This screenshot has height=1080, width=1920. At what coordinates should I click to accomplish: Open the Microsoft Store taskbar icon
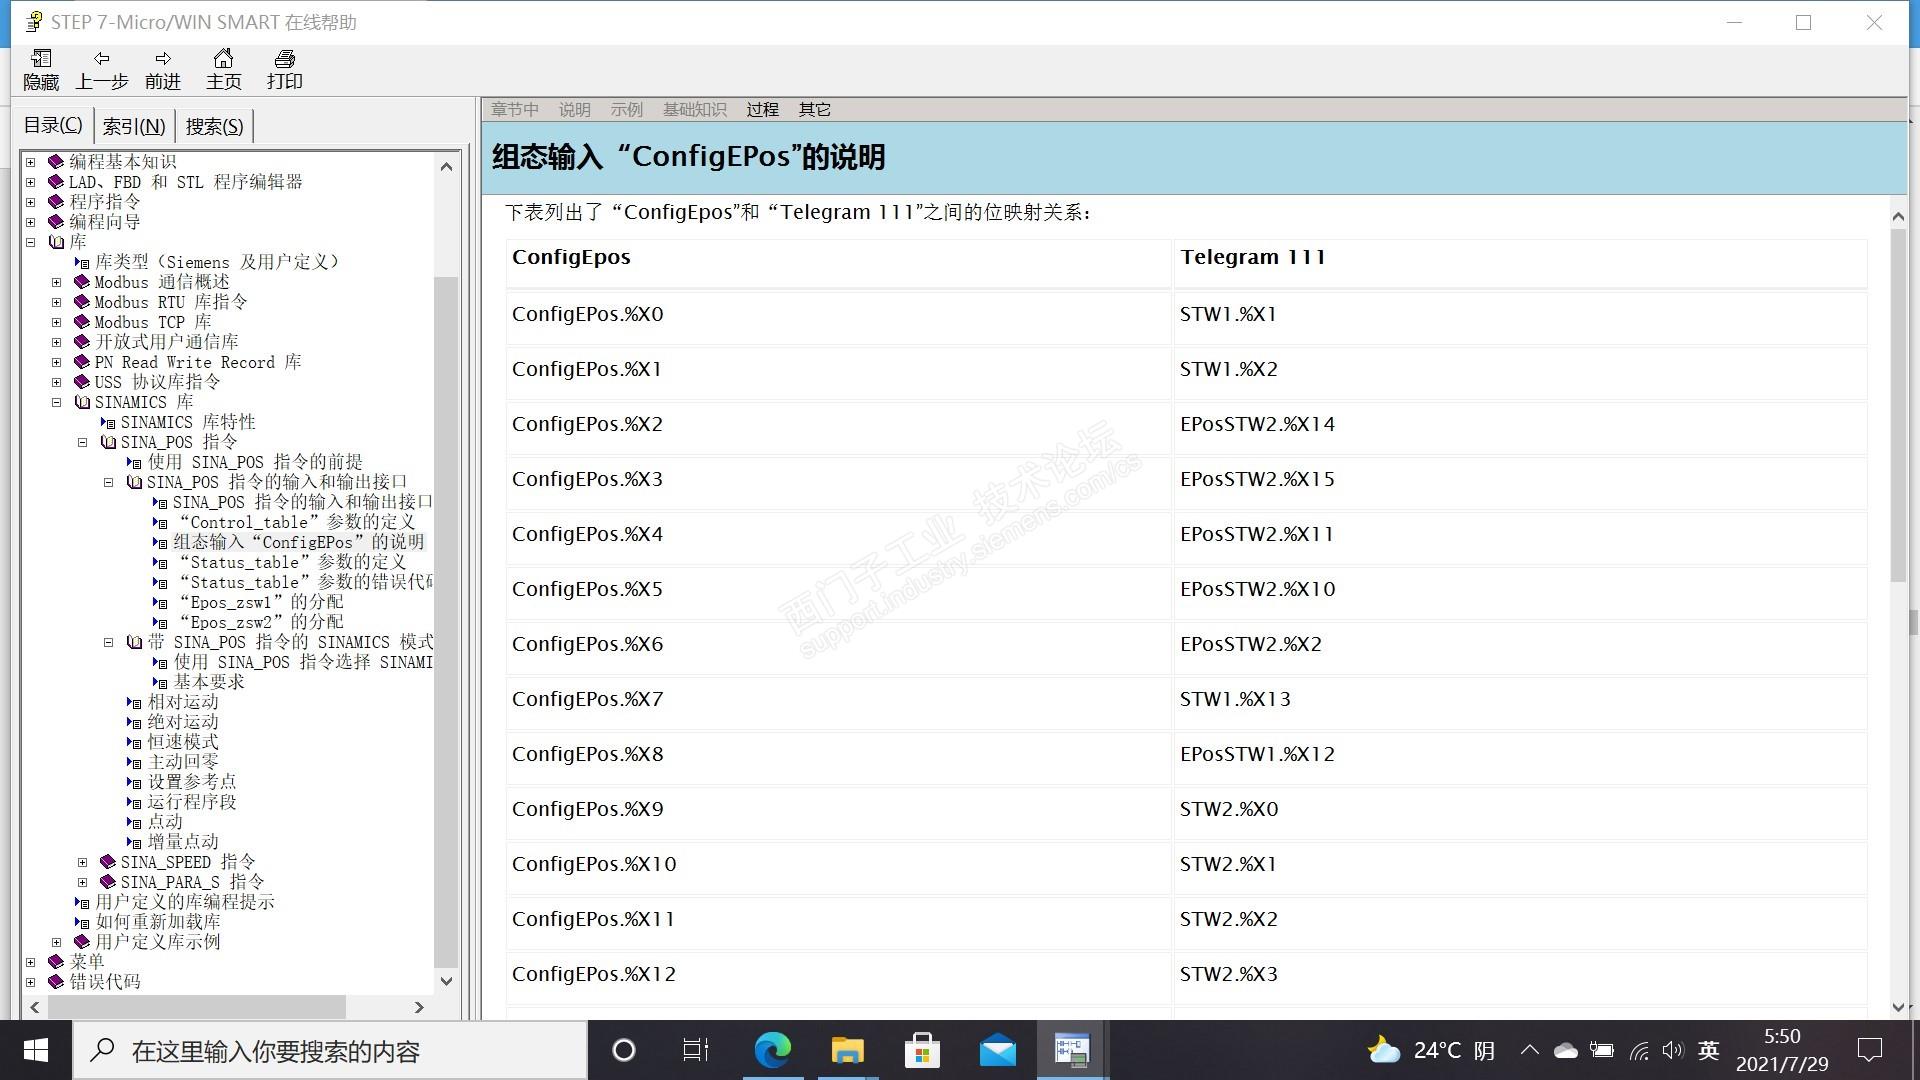[x=922, y=1050]
